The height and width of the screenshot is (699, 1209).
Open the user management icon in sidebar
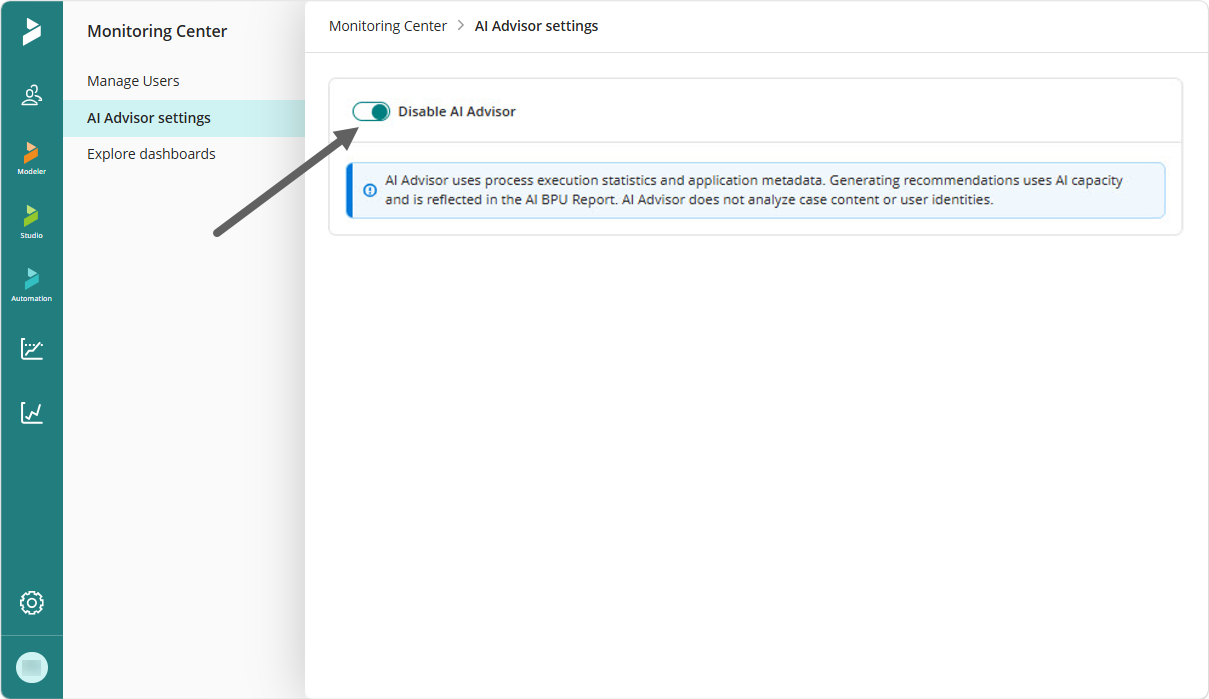tap(32, 95)
